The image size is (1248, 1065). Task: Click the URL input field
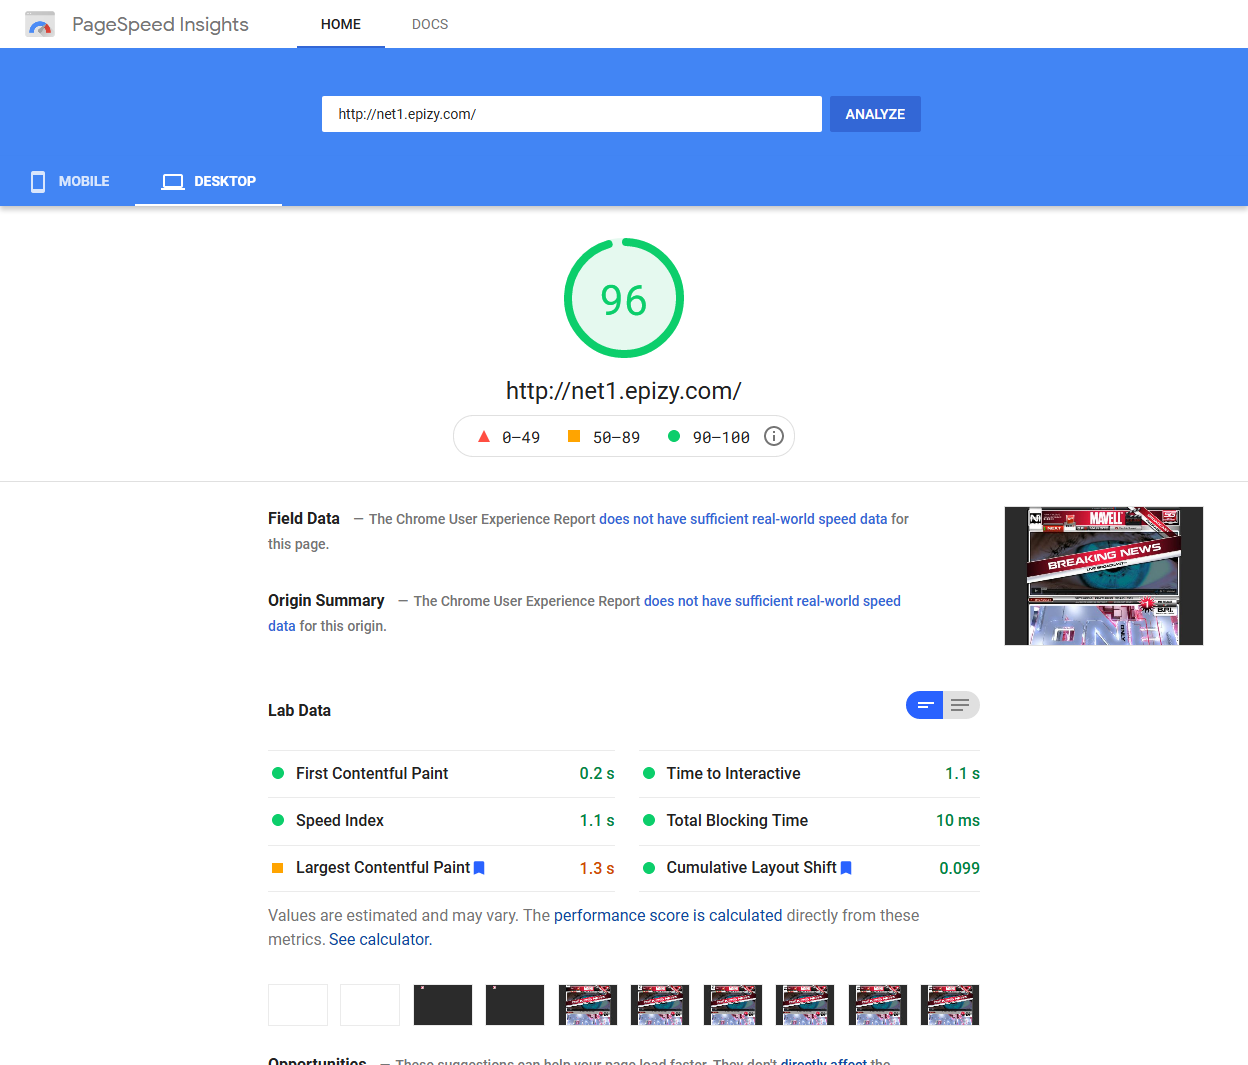tap(572, 114)
